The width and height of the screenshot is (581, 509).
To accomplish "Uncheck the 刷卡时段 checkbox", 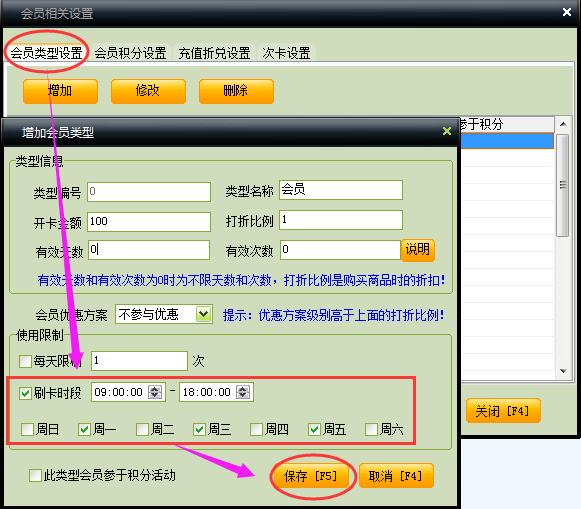I will pyautogui.click(x=25, y=393).
